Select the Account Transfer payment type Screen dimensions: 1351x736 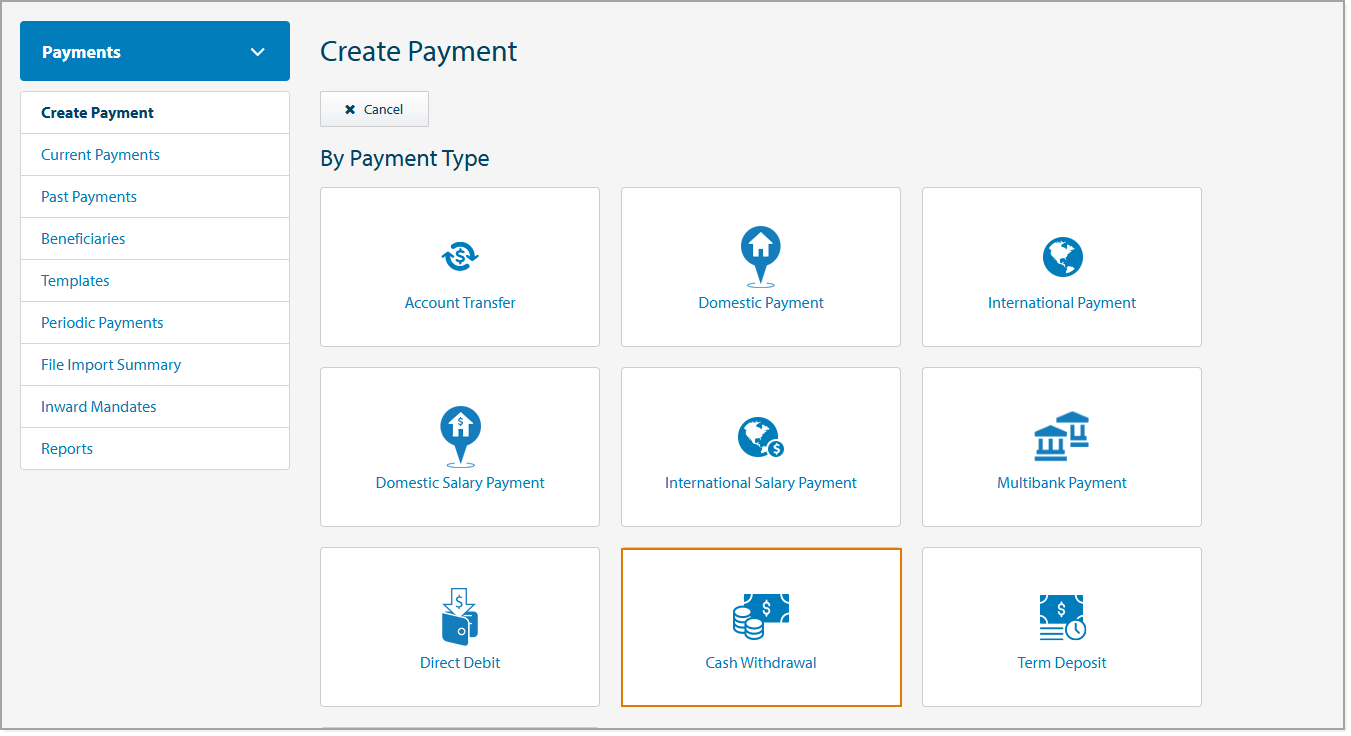[x=459, y=267]
